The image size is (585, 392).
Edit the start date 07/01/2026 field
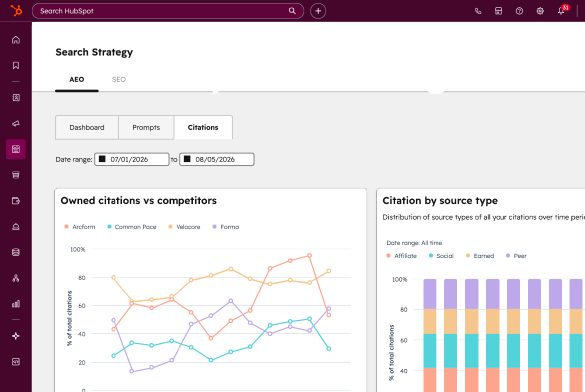132,159
